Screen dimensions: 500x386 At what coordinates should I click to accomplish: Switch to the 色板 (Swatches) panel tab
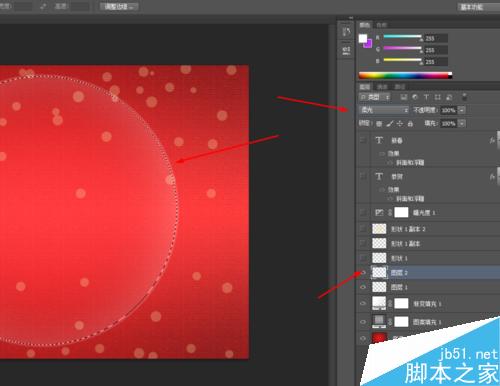click(382, 25)
